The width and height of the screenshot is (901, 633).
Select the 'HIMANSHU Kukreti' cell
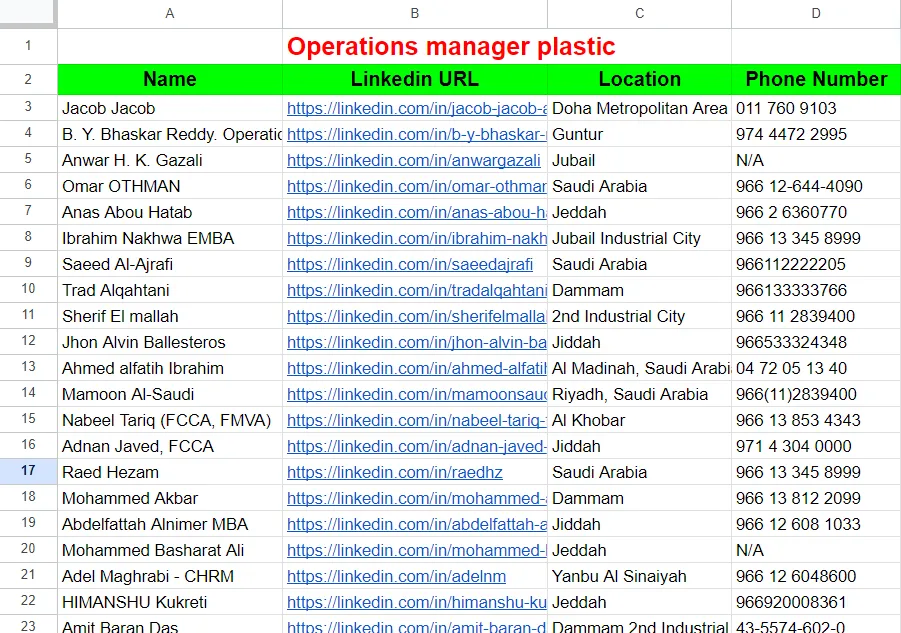(x=170, y=602)
